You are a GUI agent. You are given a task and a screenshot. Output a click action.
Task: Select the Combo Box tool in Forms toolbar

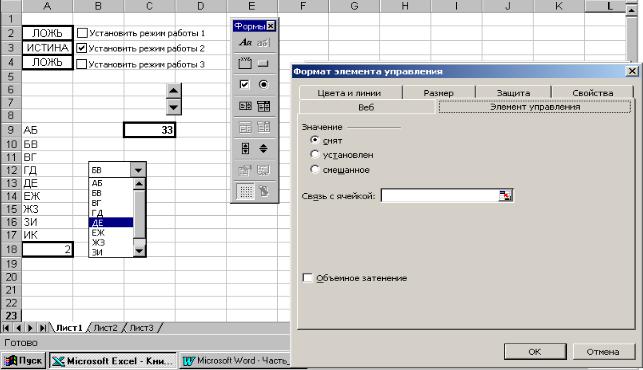tap(264, 106)
